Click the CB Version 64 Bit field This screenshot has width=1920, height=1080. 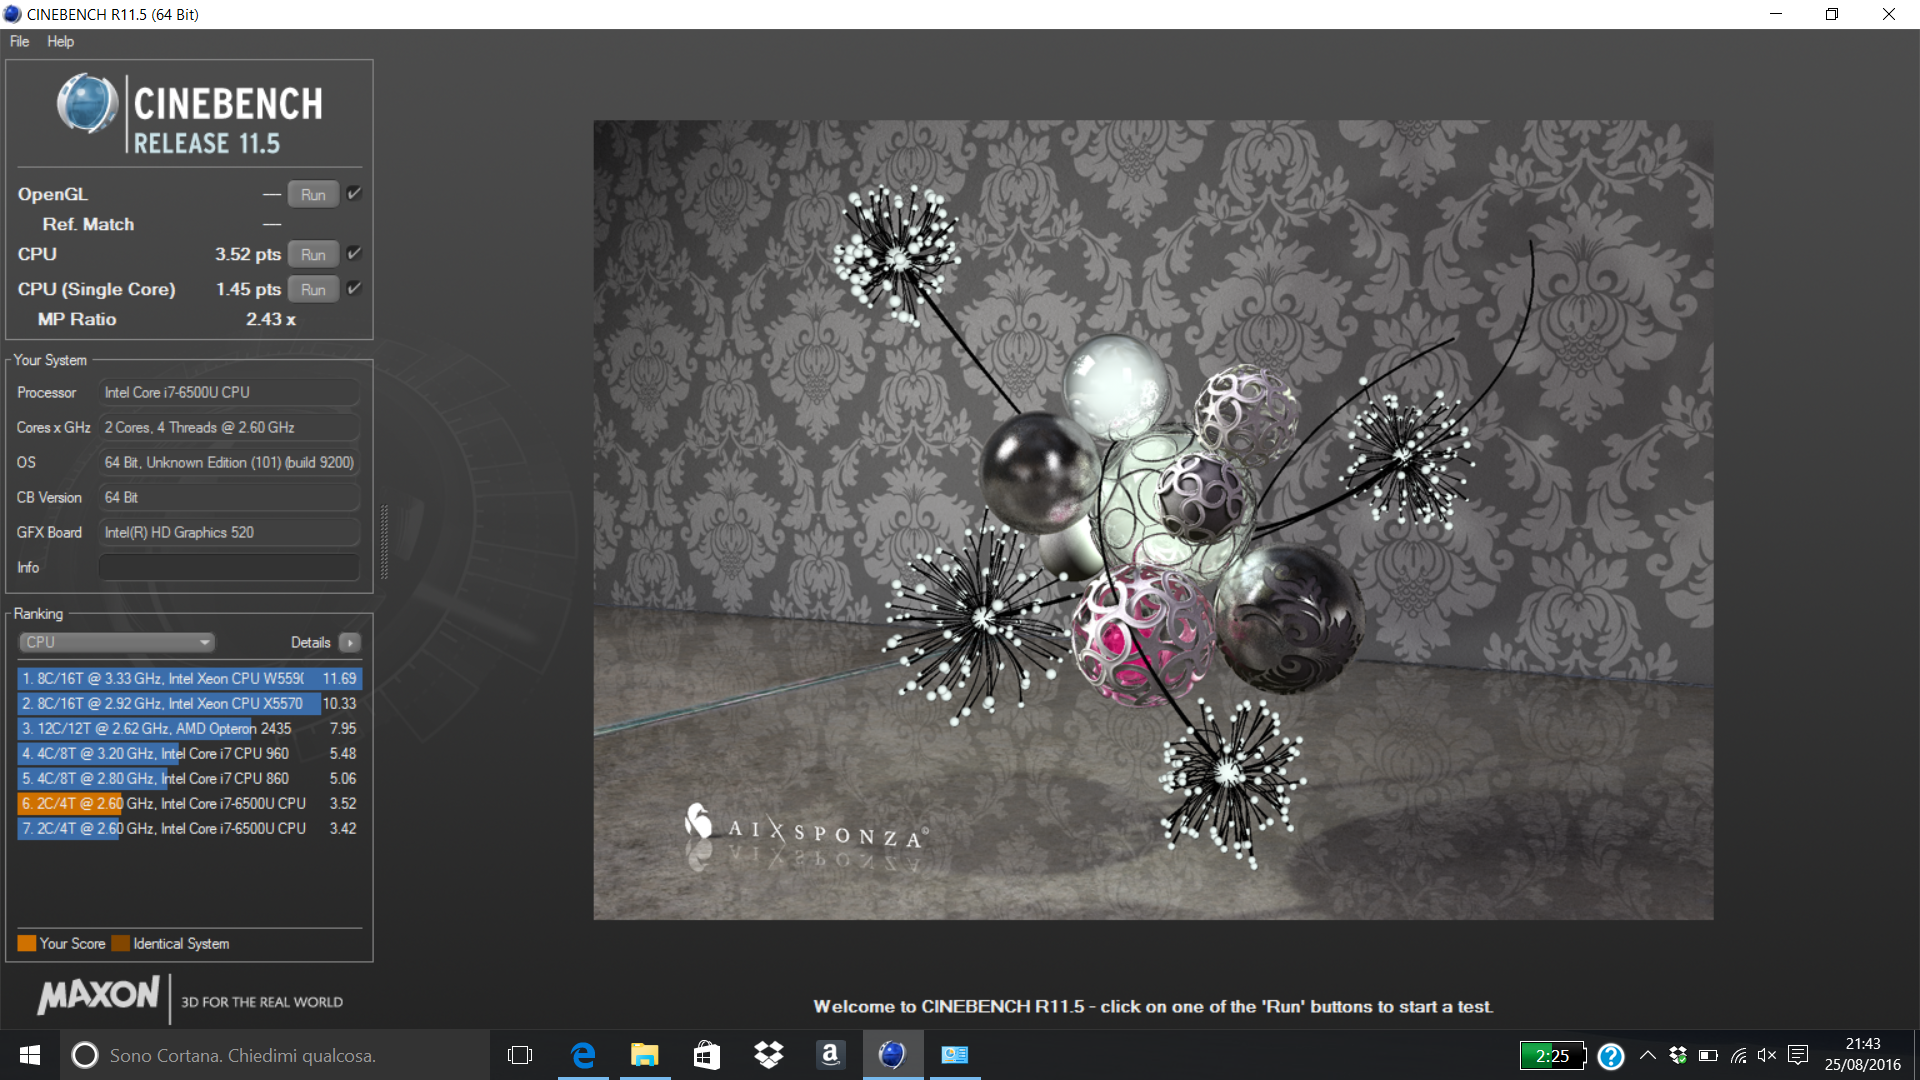229,497
